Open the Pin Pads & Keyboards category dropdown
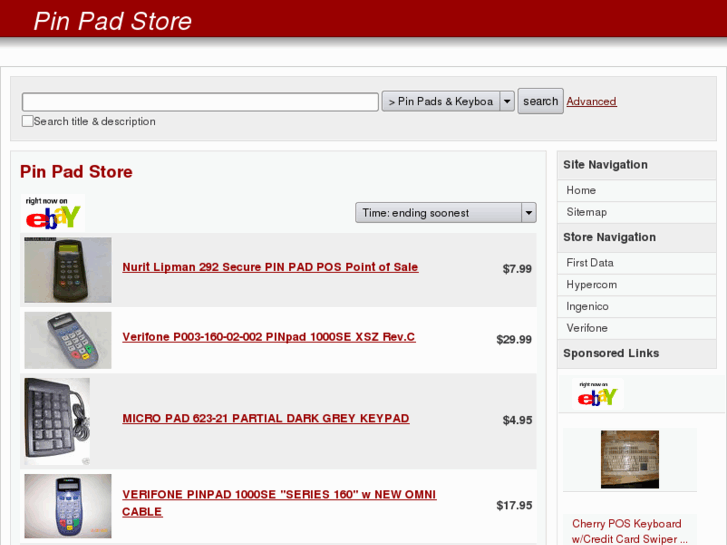This screenshot has height=545, width=727. click(x=448, y=101)
